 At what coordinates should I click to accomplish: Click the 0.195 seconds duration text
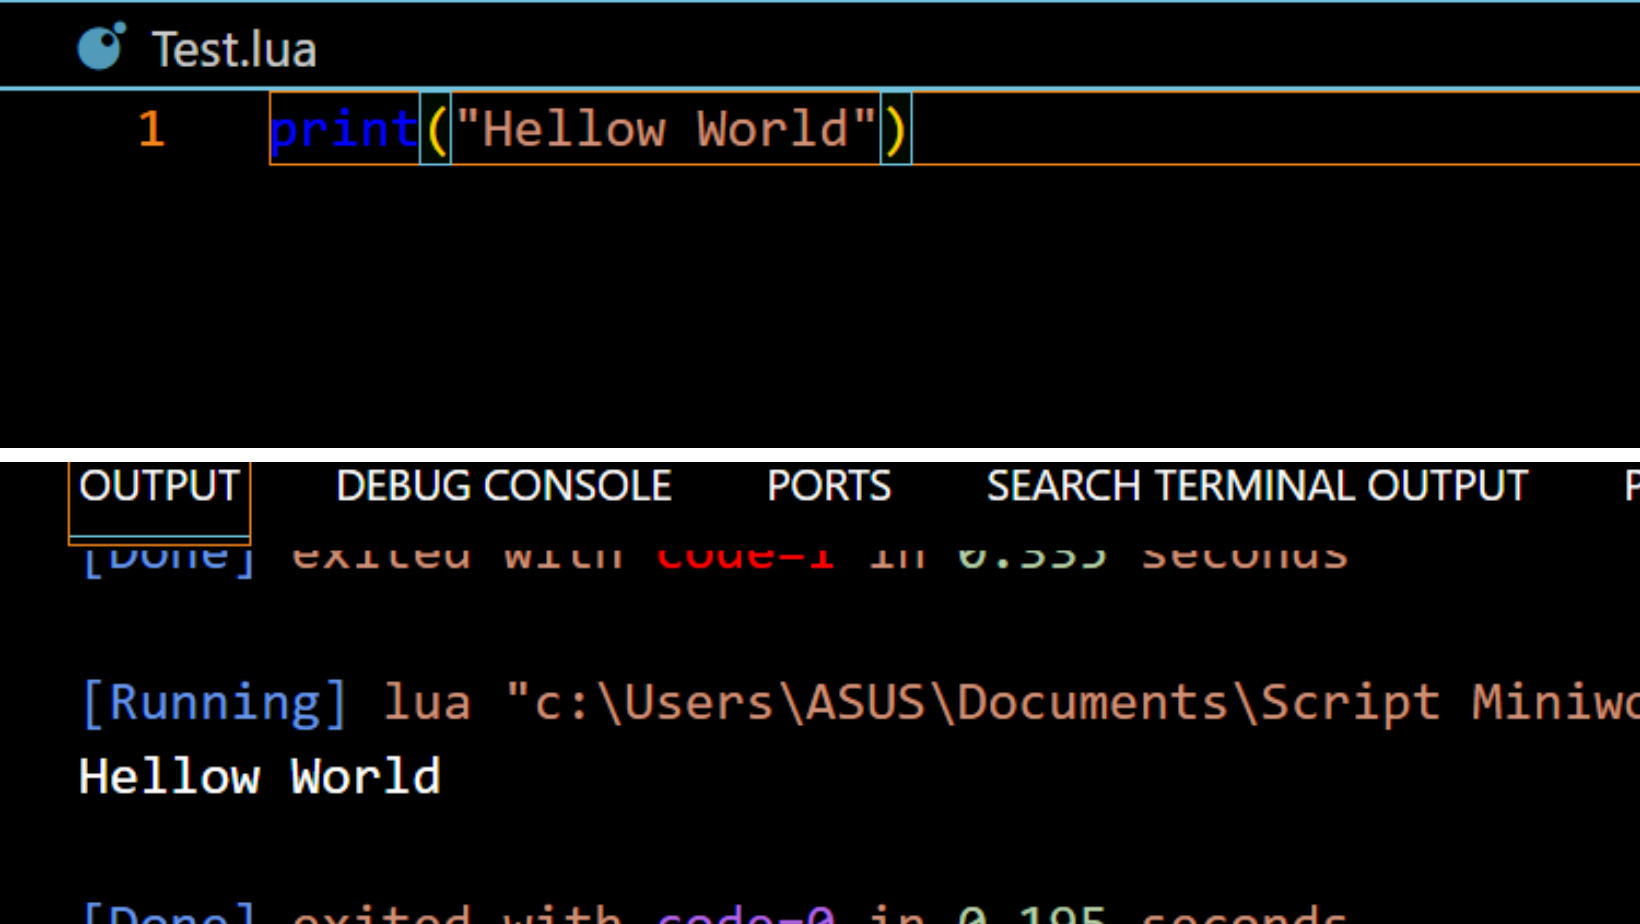click(x=1150, y=914)
